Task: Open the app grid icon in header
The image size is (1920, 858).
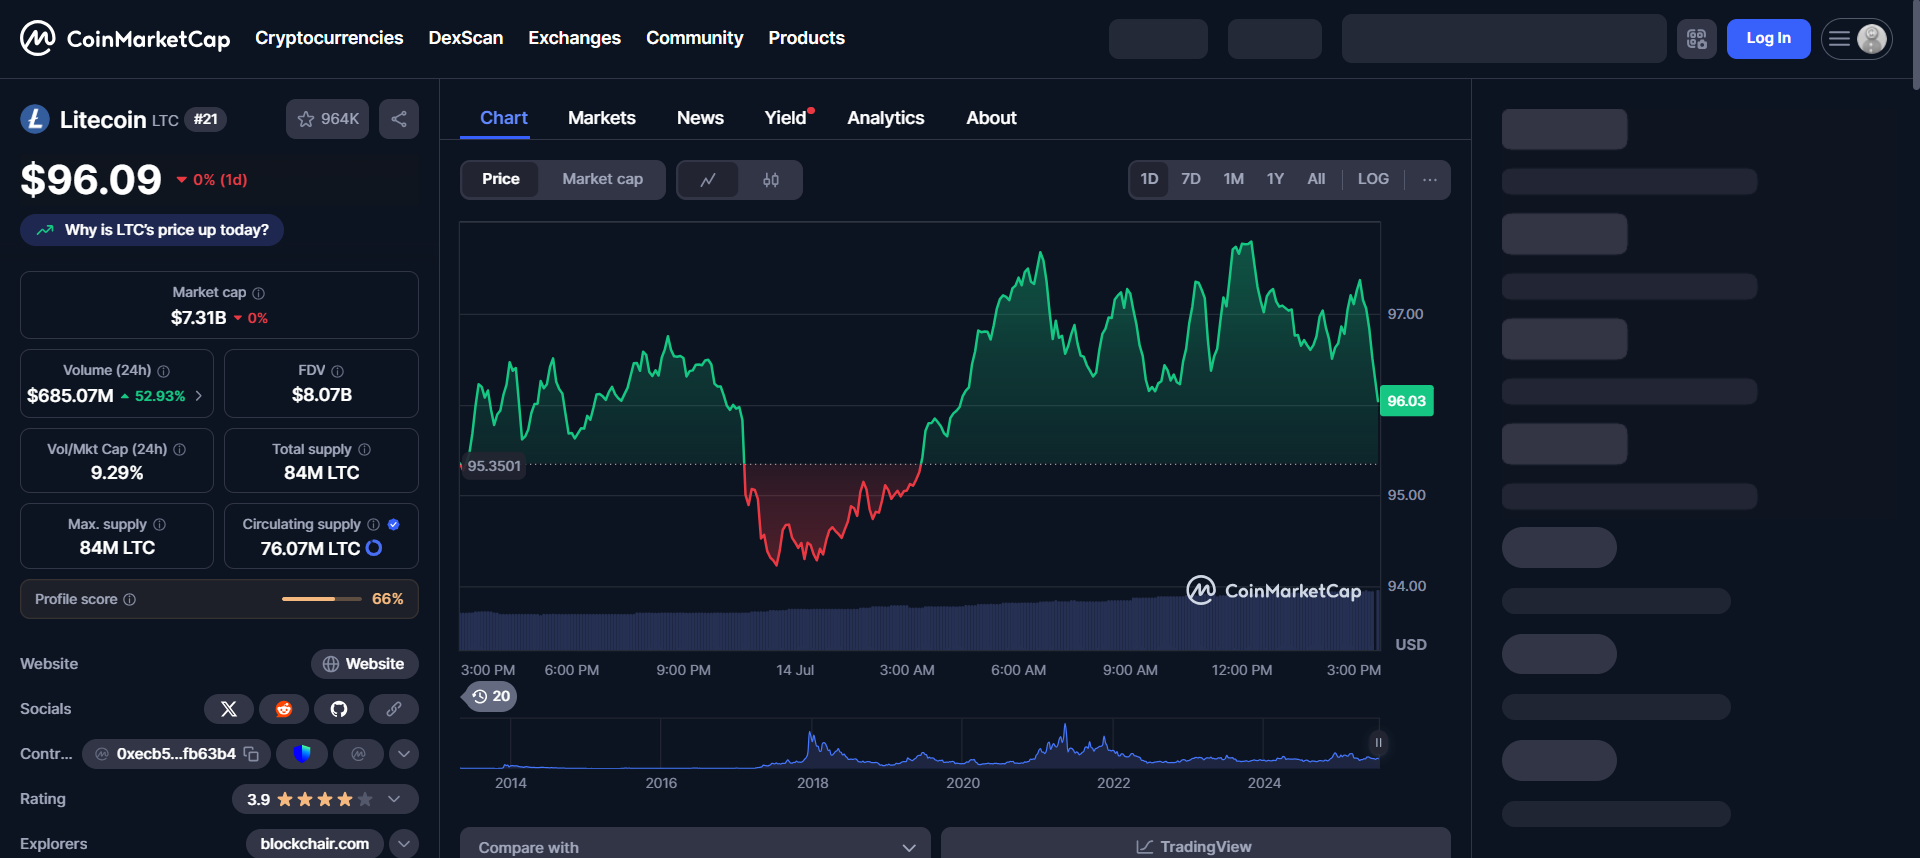Action: tap(1697, 39)
